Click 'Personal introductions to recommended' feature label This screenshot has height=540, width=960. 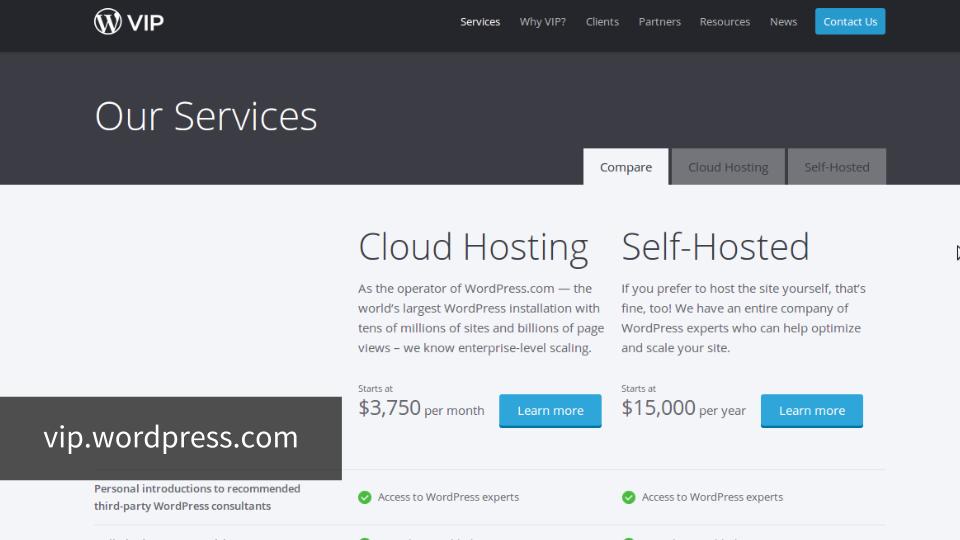pos(197,497)
